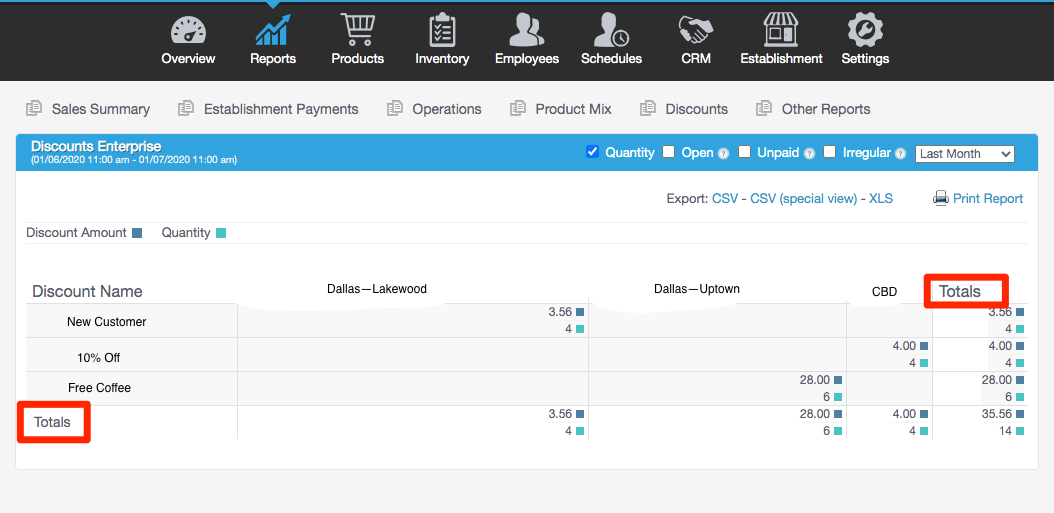Image resolution: width=1054 pixels, height=513 pixels.
Task: Open the Settings gear-wrench icon
Action: [865, 30]
